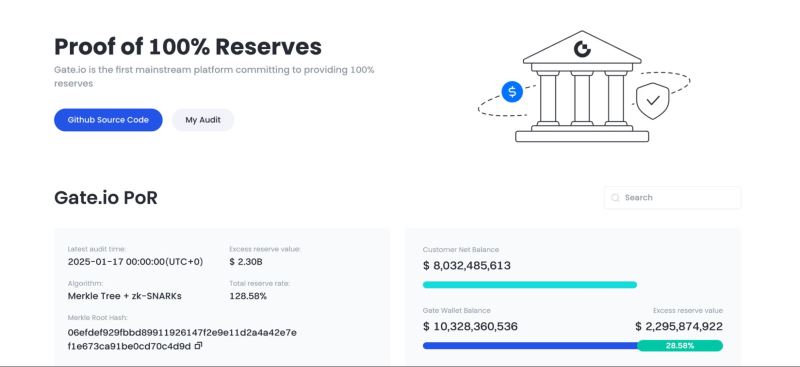Click the Gate logo on bank illustration

coord(582,50)
